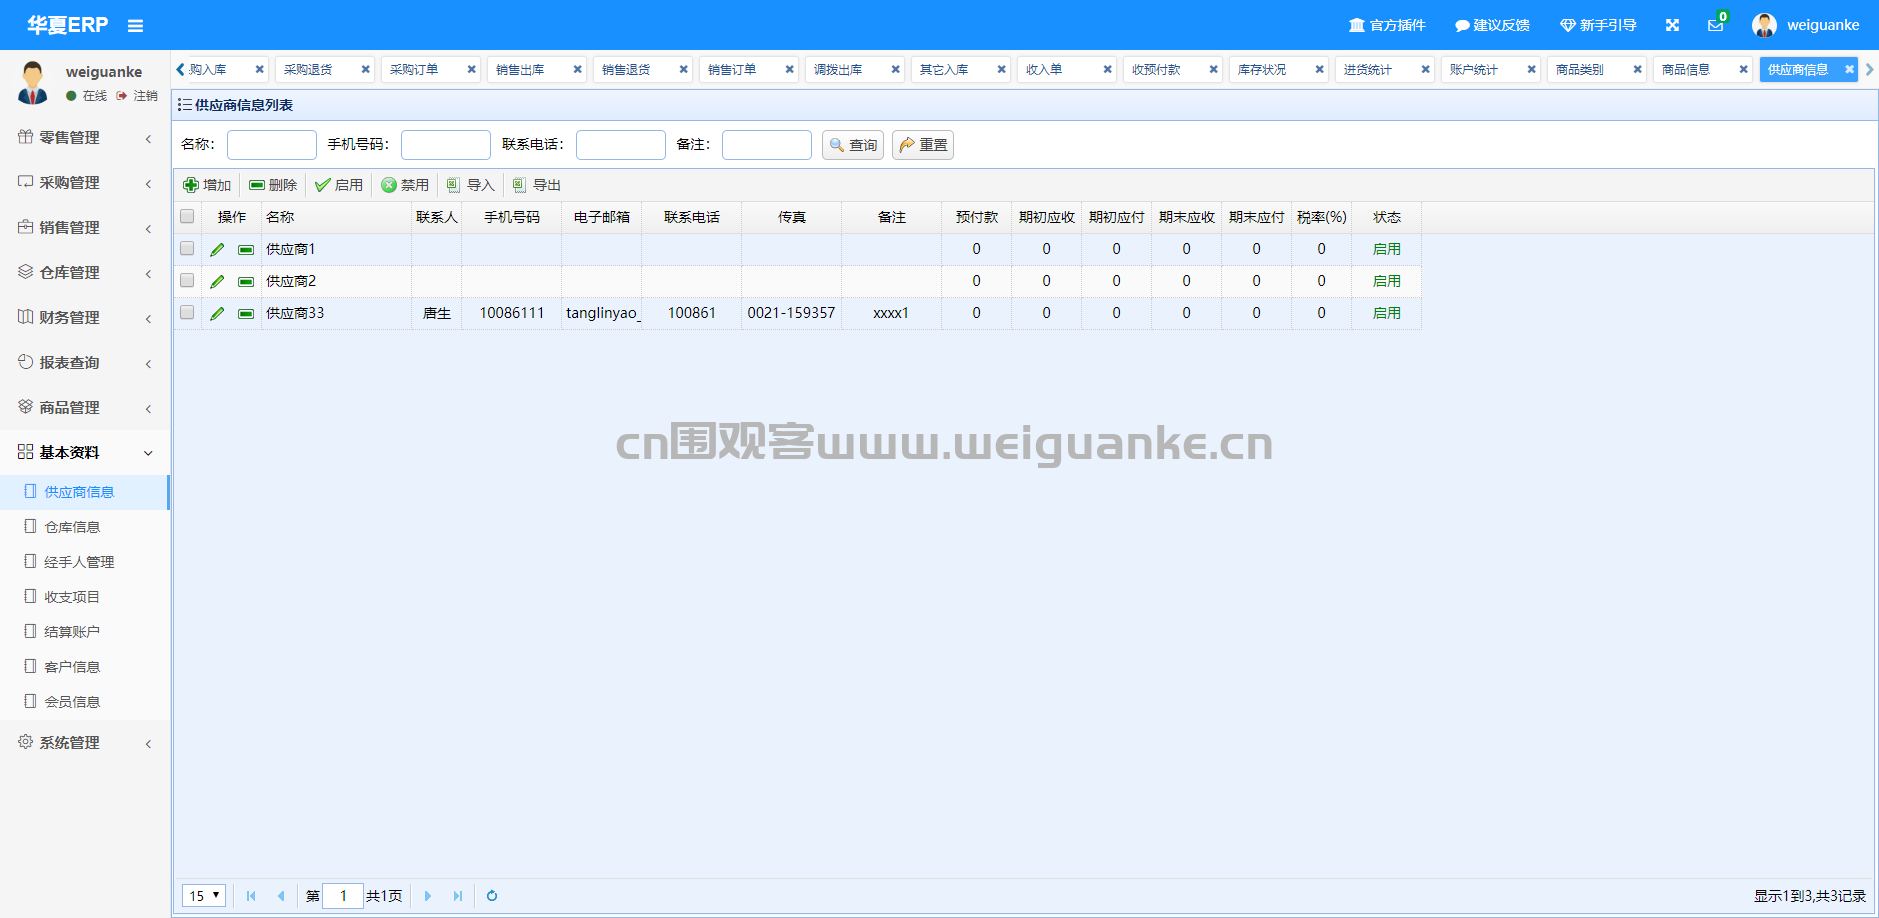Toggle the select-all checkbox in table header
Image resolution: width=1879 pixels, height=918 pixels.
pos(187,217)
